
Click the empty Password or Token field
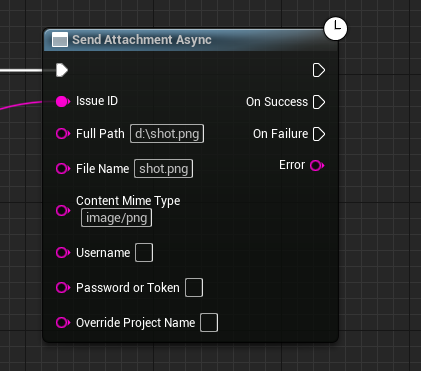pyautogui.click(x=194, y=287)
